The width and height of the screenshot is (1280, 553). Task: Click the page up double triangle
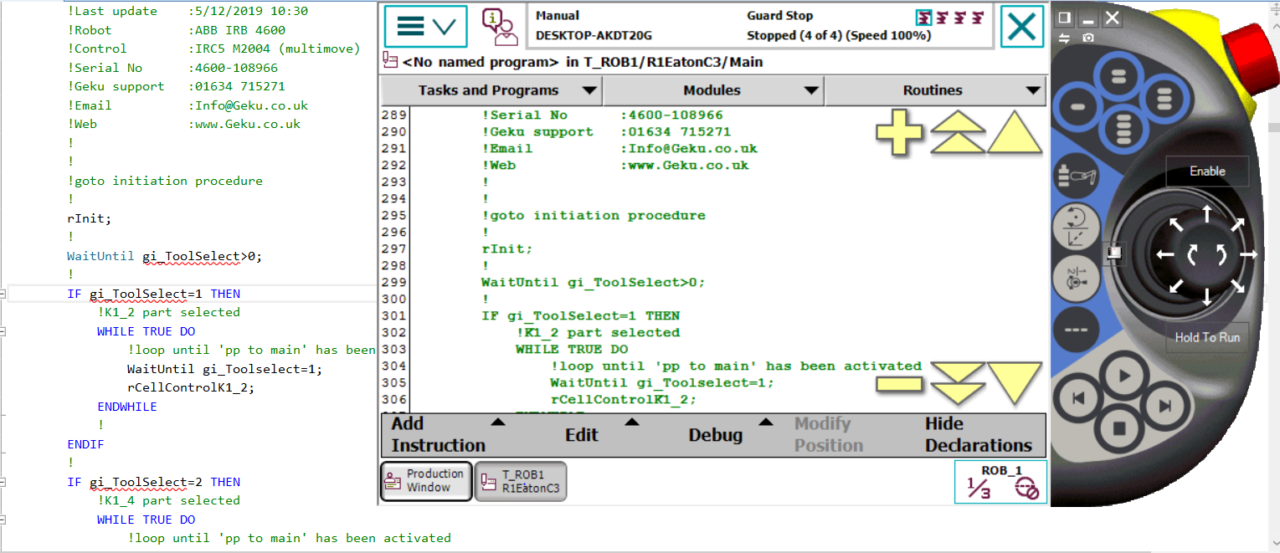click(957, 133)
